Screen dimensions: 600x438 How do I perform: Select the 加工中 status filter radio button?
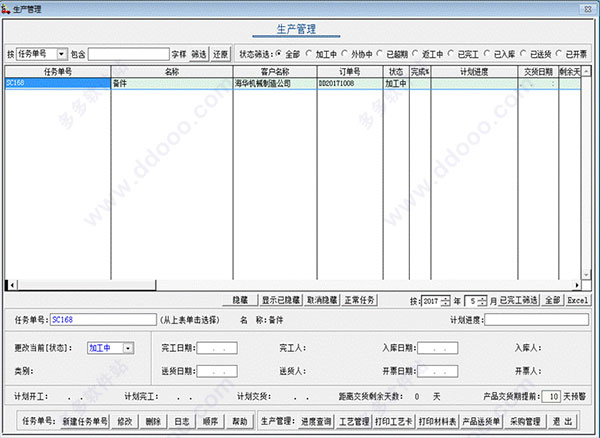coord(309,54)
